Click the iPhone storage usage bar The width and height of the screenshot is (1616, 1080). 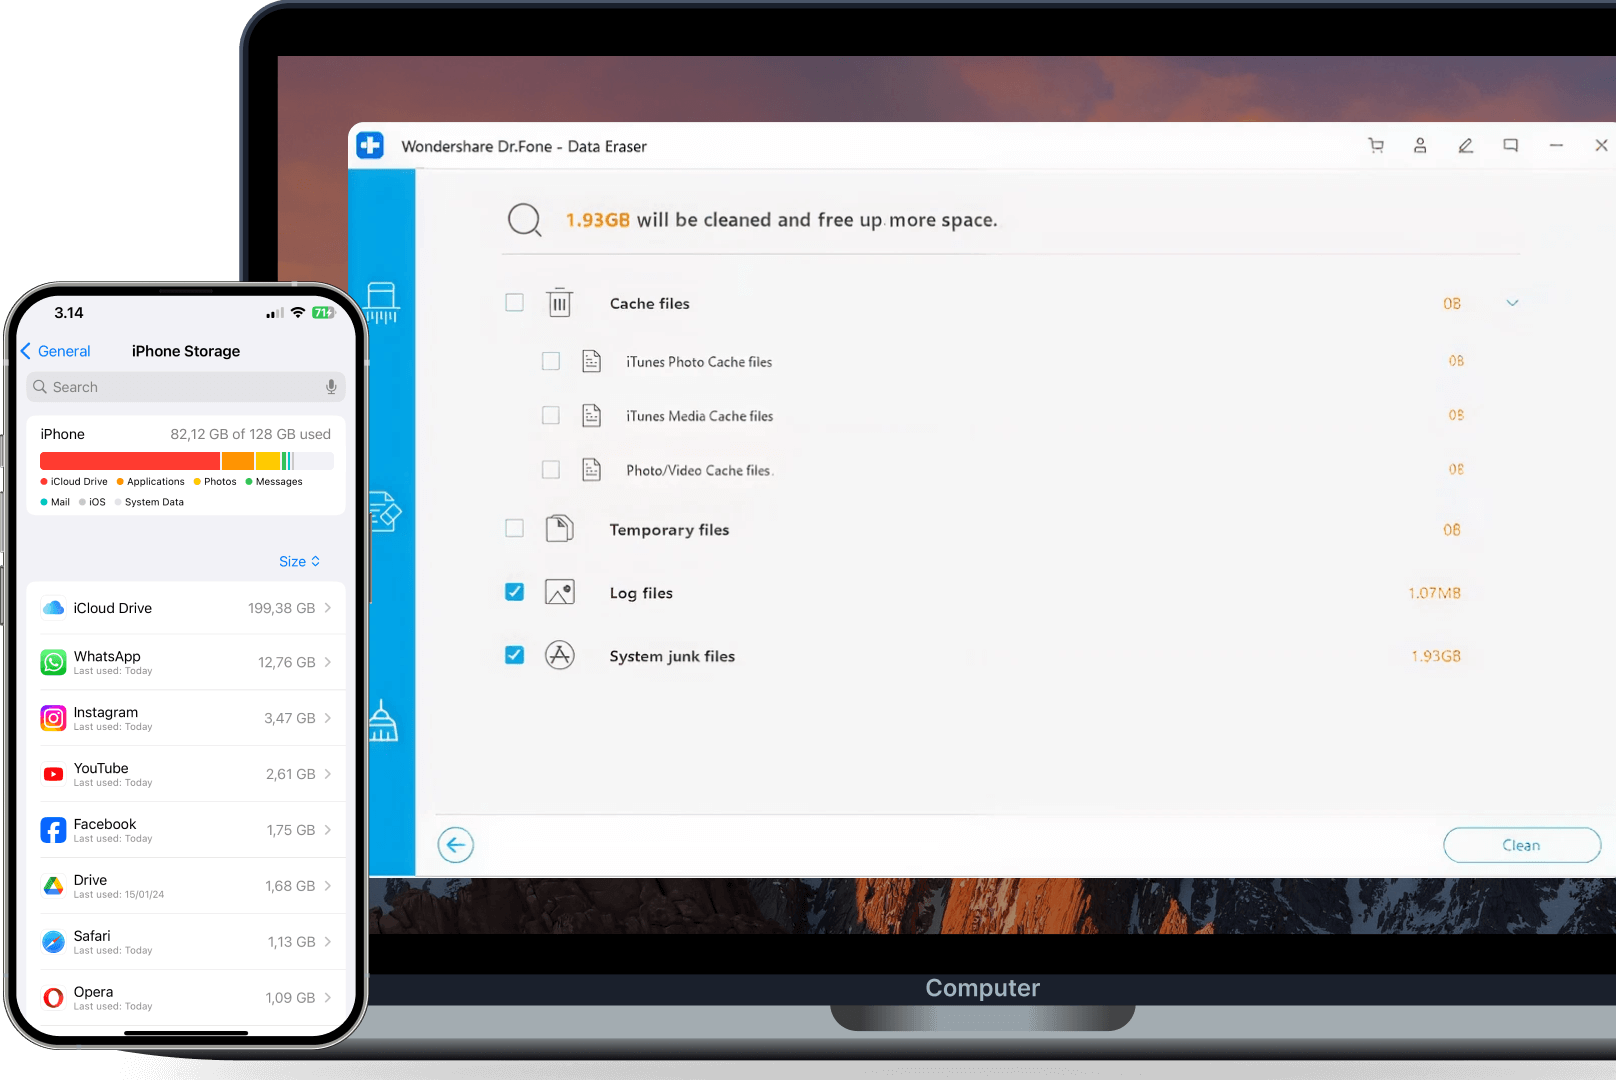pyautogui.click(x=186, y=461)
